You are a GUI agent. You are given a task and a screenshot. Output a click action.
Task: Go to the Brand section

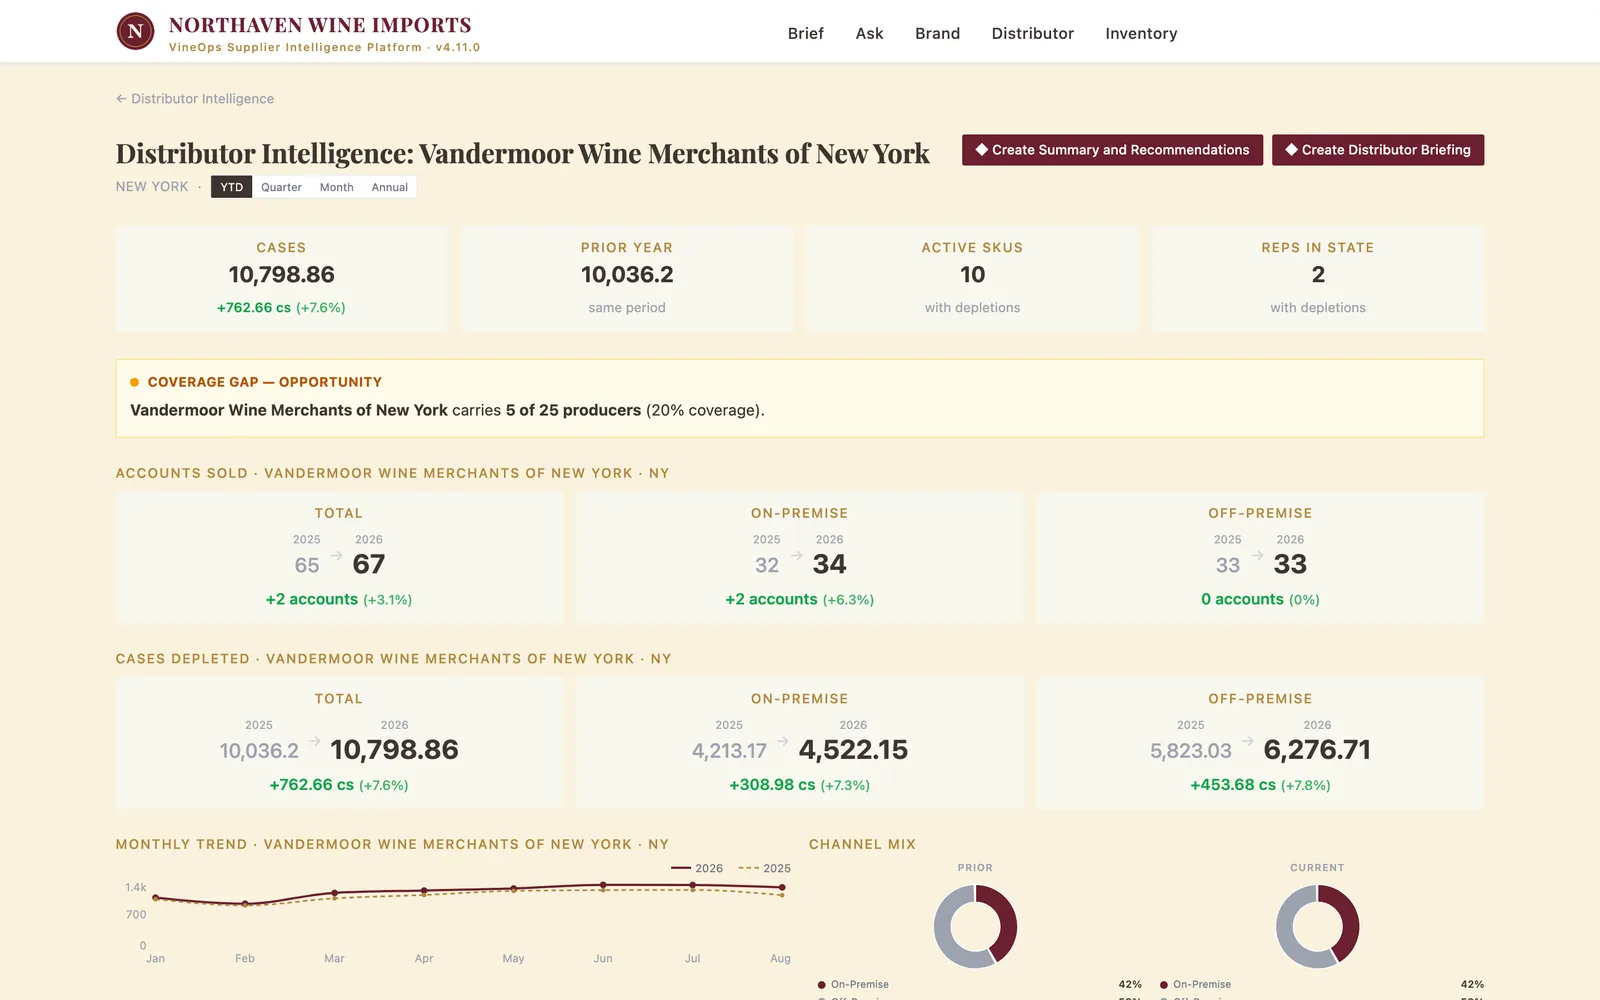tap(937, 33)
